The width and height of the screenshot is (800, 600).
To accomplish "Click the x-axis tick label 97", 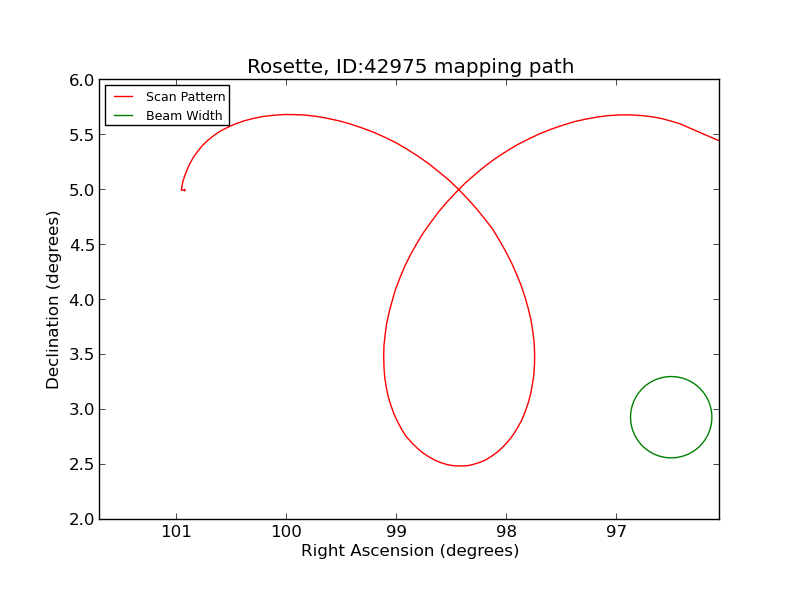I will (x=616, y=532).
